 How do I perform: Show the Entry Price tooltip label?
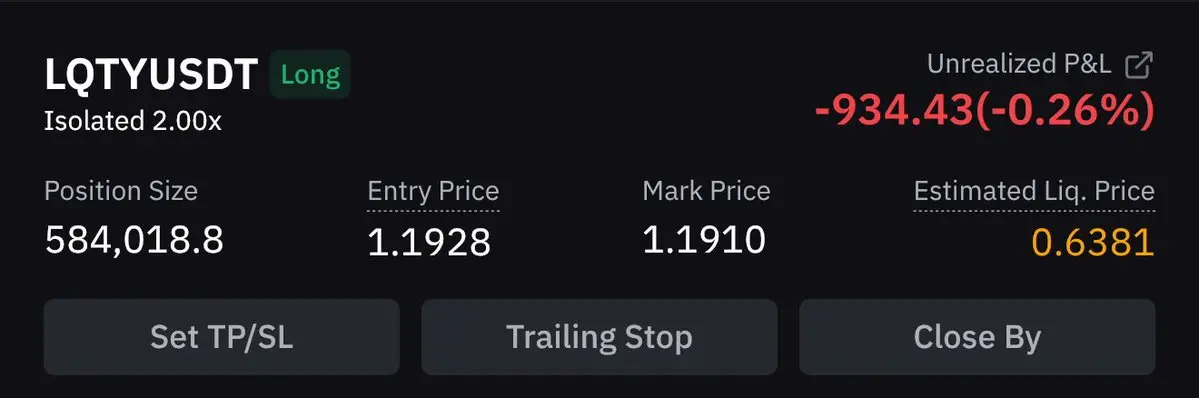coord(434,191)
